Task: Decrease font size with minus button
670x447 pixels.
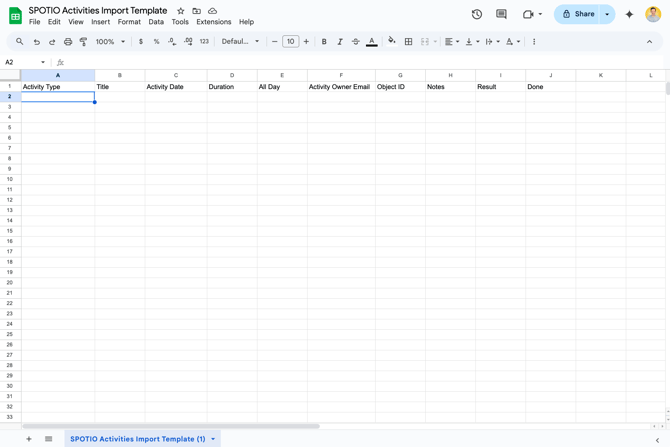Action: 274,41
